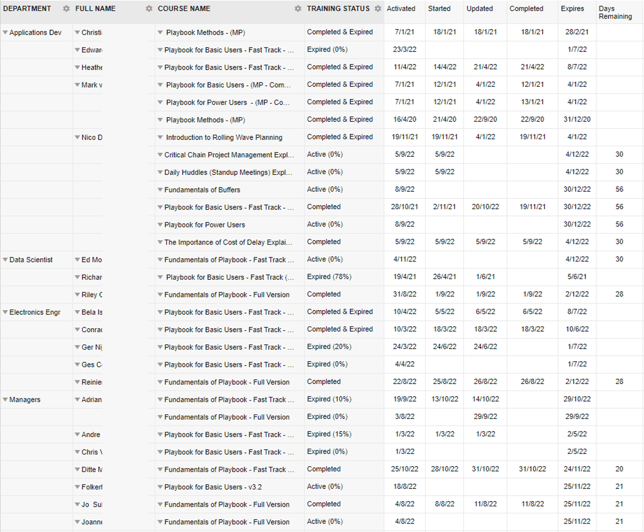Collapse the Mark v name group
The height and width of the screenshot is (532, 644).
[x=77, y=85]
